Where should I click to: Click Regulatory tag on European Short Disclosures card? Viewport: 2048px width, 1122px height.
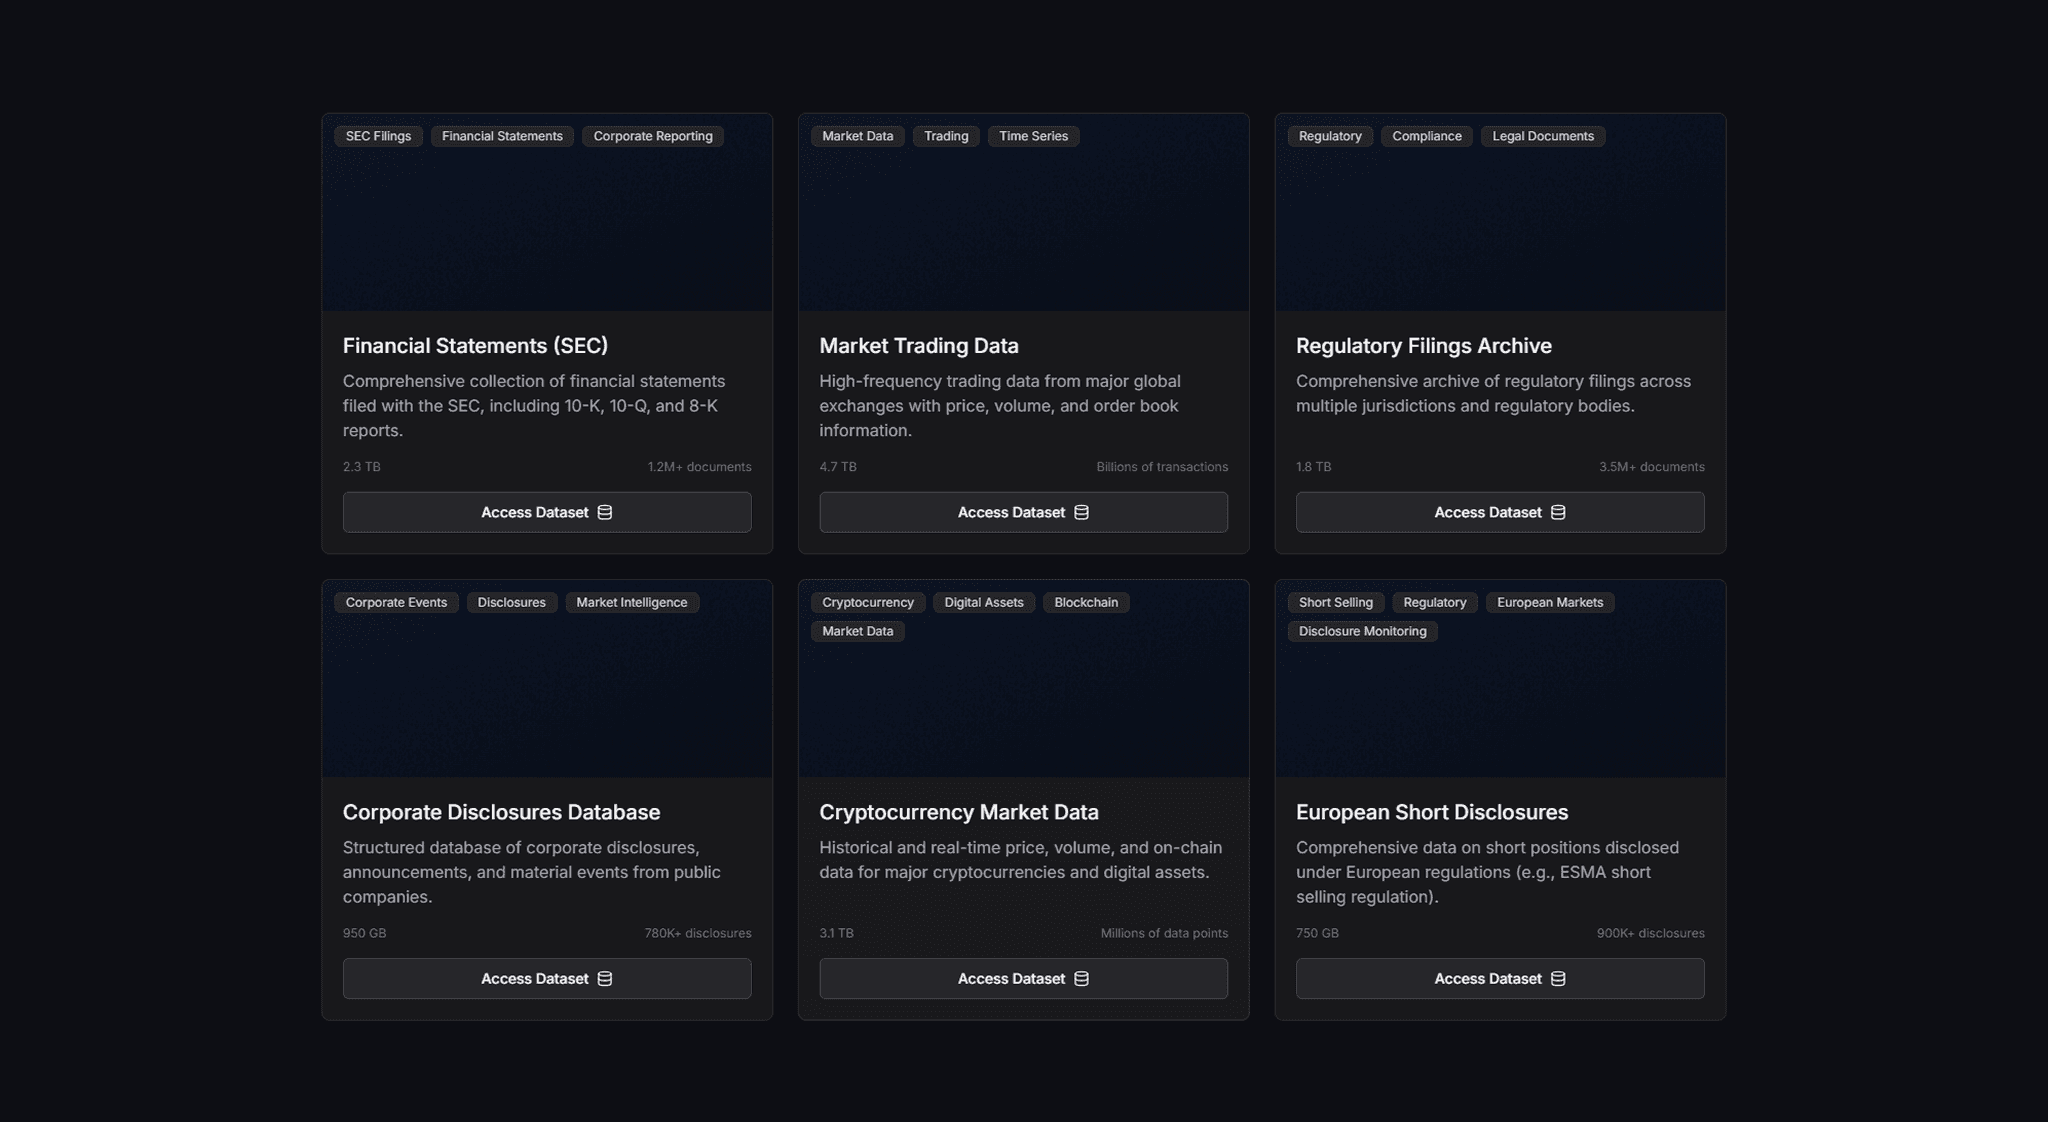click(1435, 602)
